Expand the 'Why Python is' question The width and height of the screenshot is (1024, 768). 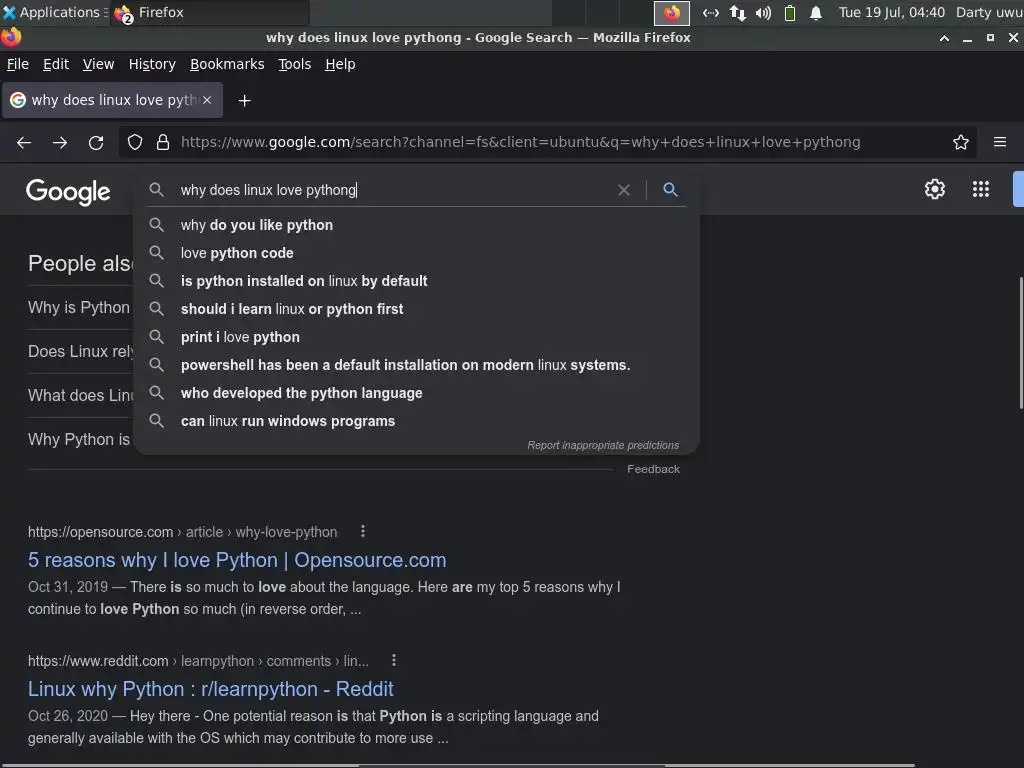point(79,440)
